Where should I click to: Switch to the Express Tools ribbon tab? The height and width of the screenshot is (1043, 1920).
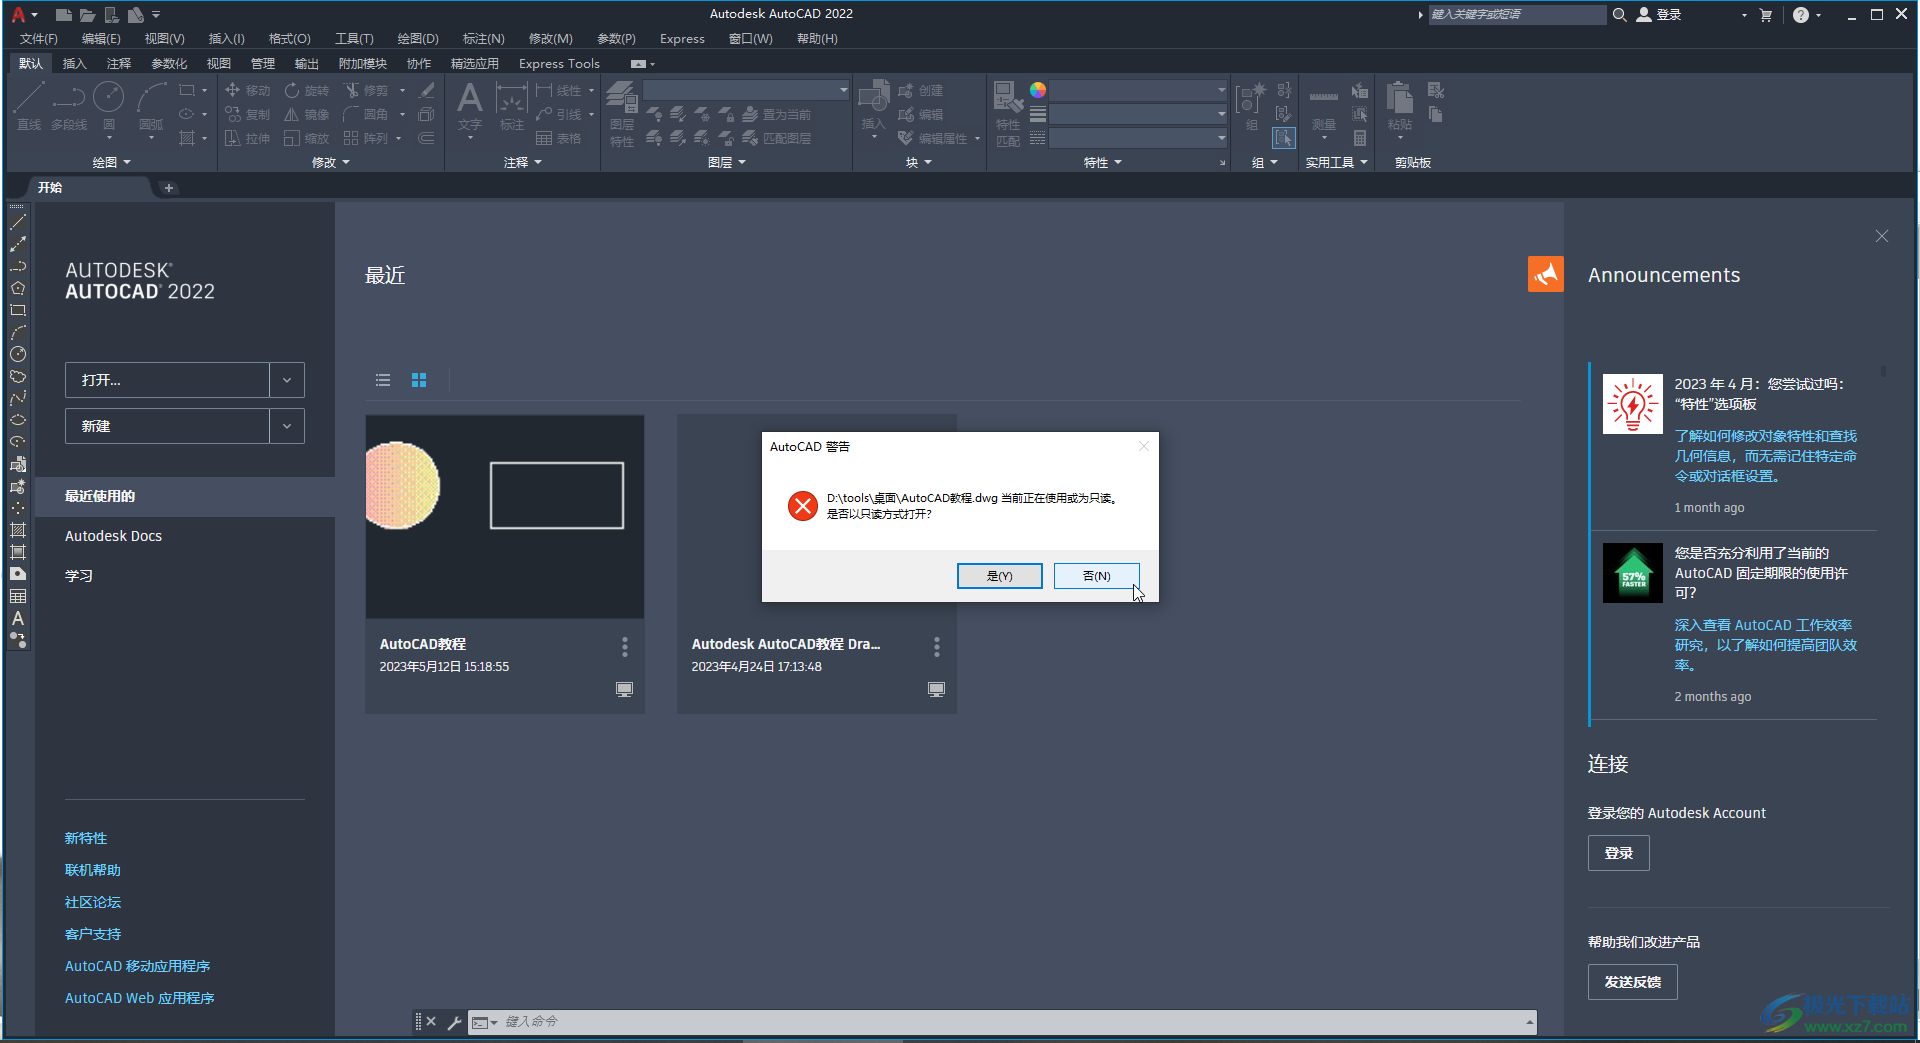pyautogui.click(x=559, y=63)
